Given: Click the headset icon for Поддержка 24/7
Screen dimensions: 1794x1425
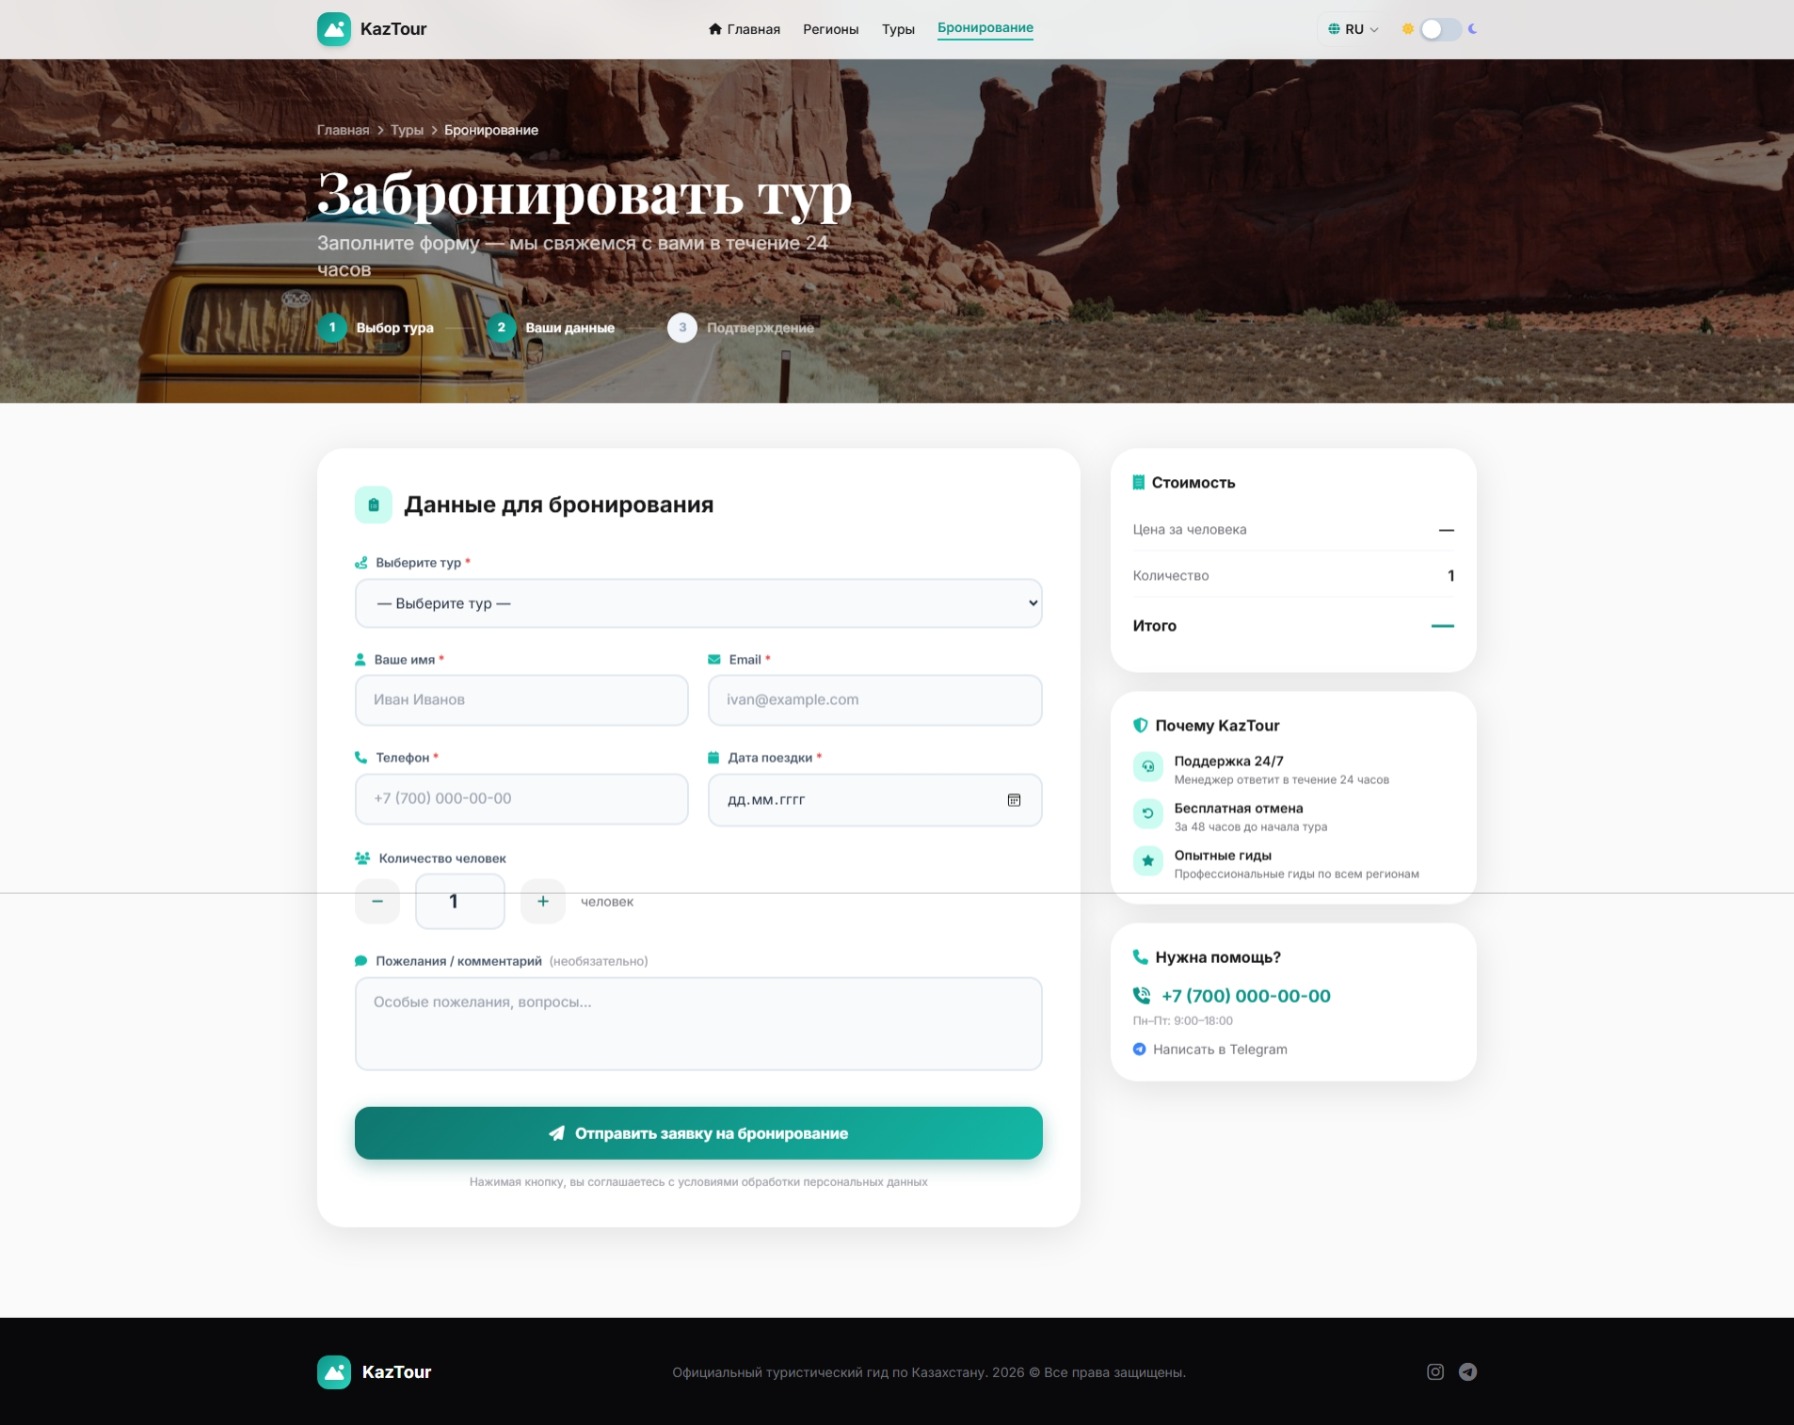Looking at the screenshot, I should (x=1148, y=766).
